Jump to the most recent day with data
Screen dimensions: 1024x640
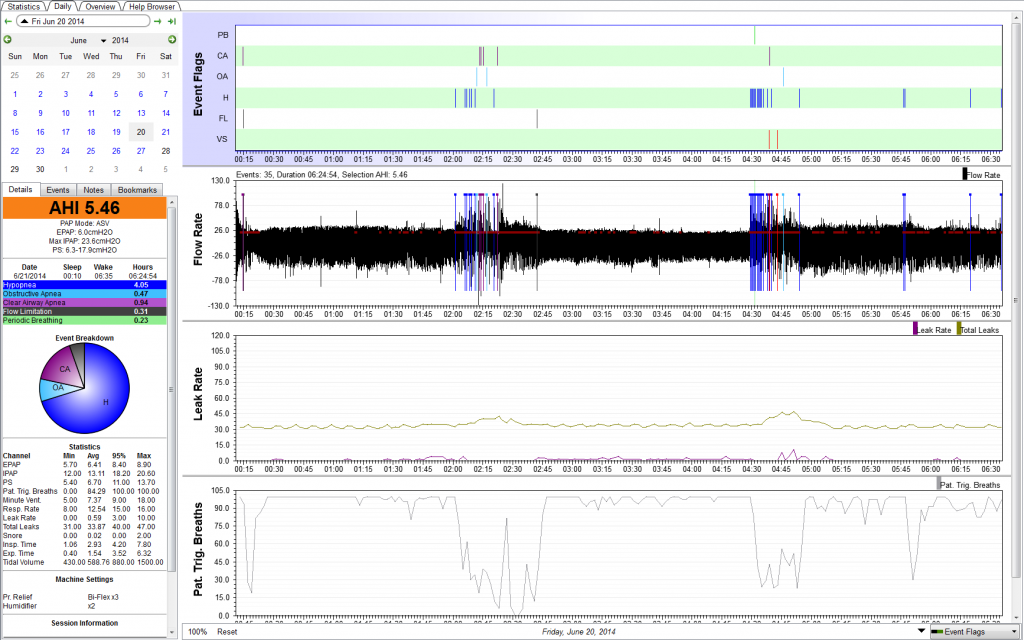[172, 21]
